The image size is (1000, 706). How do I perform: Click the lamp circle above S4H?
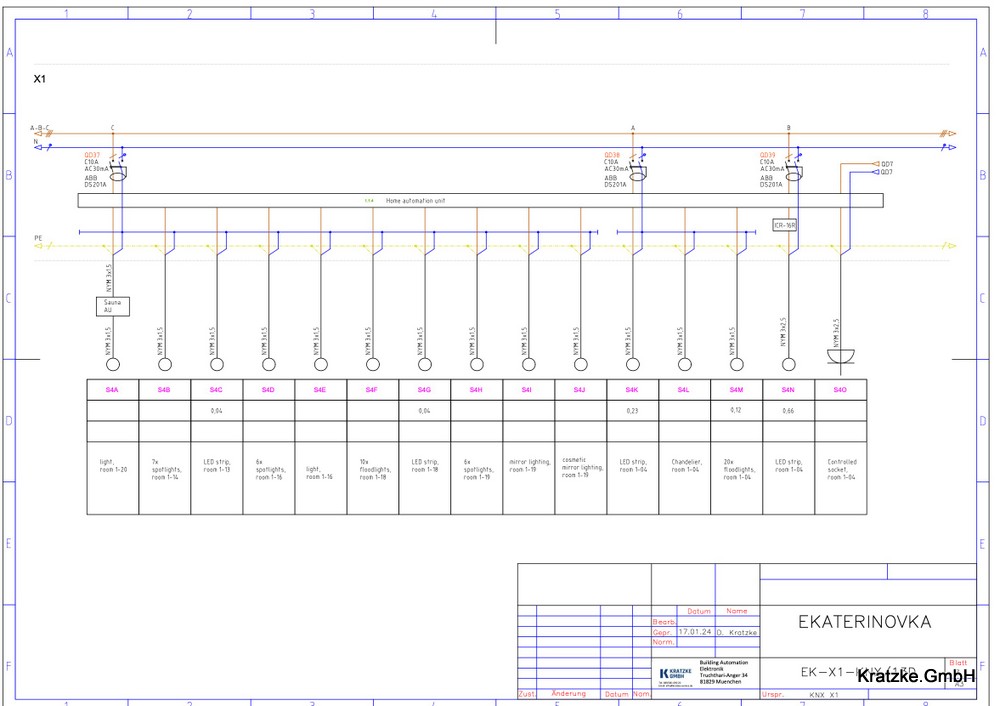[477, 364]
